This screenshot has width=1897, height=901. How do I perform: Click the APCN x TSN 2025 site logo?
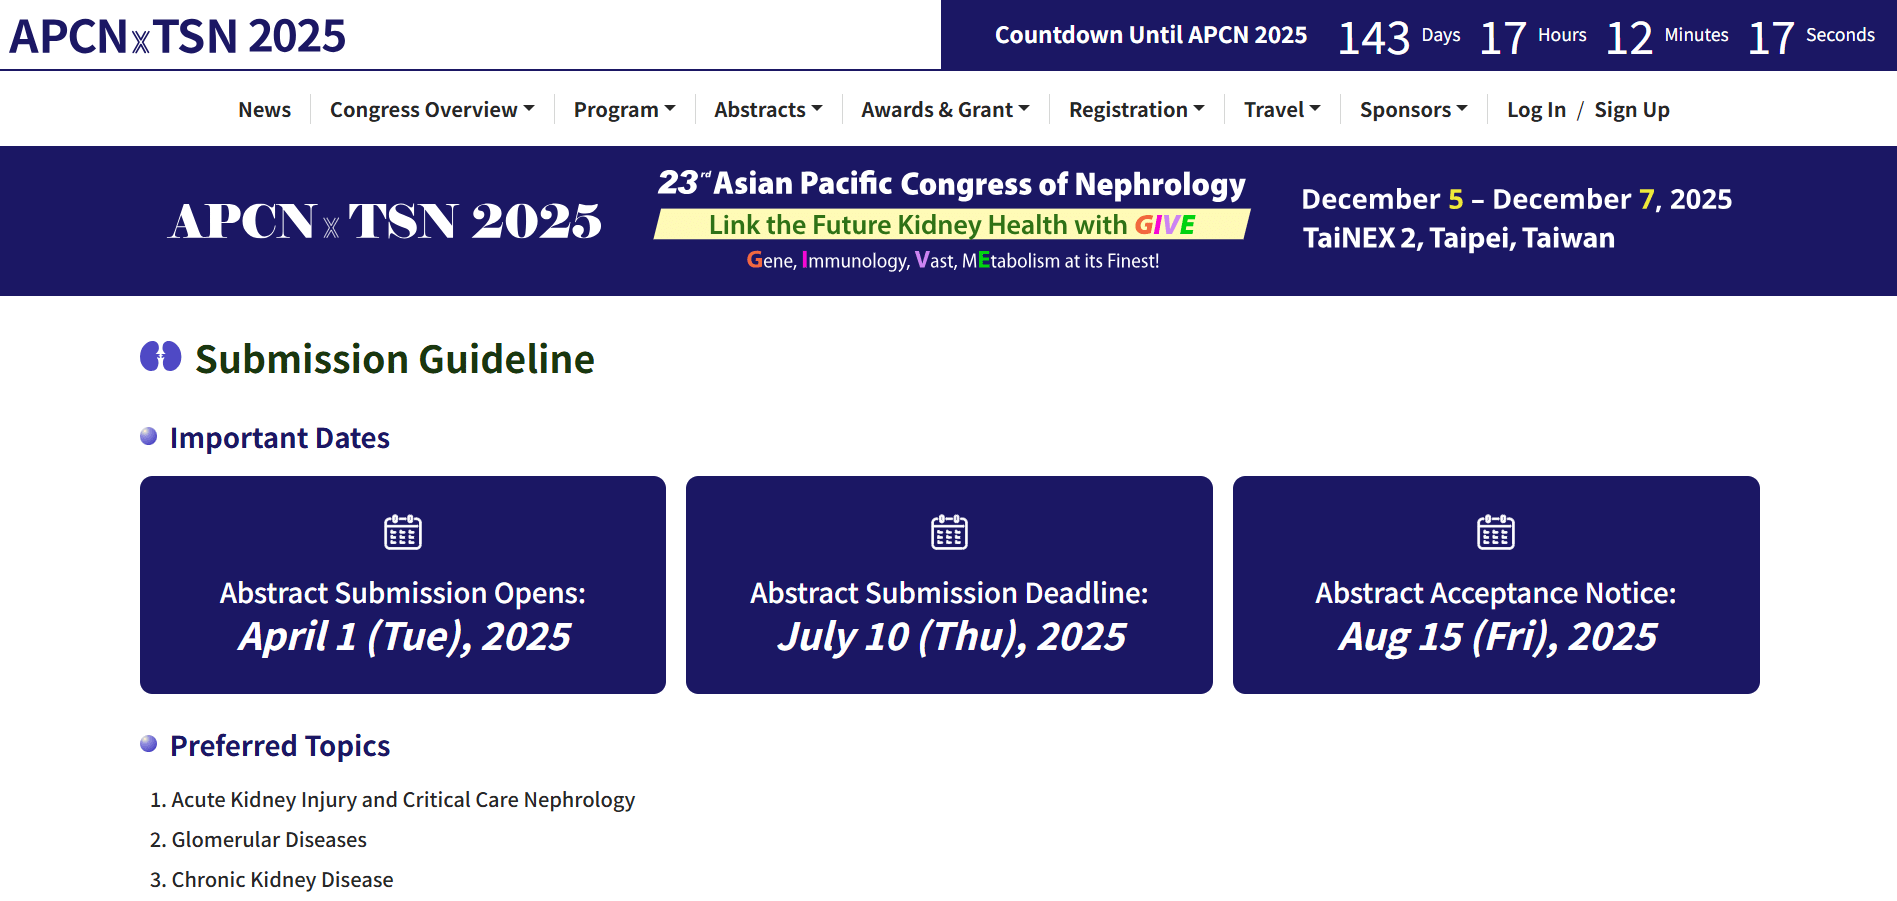[x=177, y=36]
